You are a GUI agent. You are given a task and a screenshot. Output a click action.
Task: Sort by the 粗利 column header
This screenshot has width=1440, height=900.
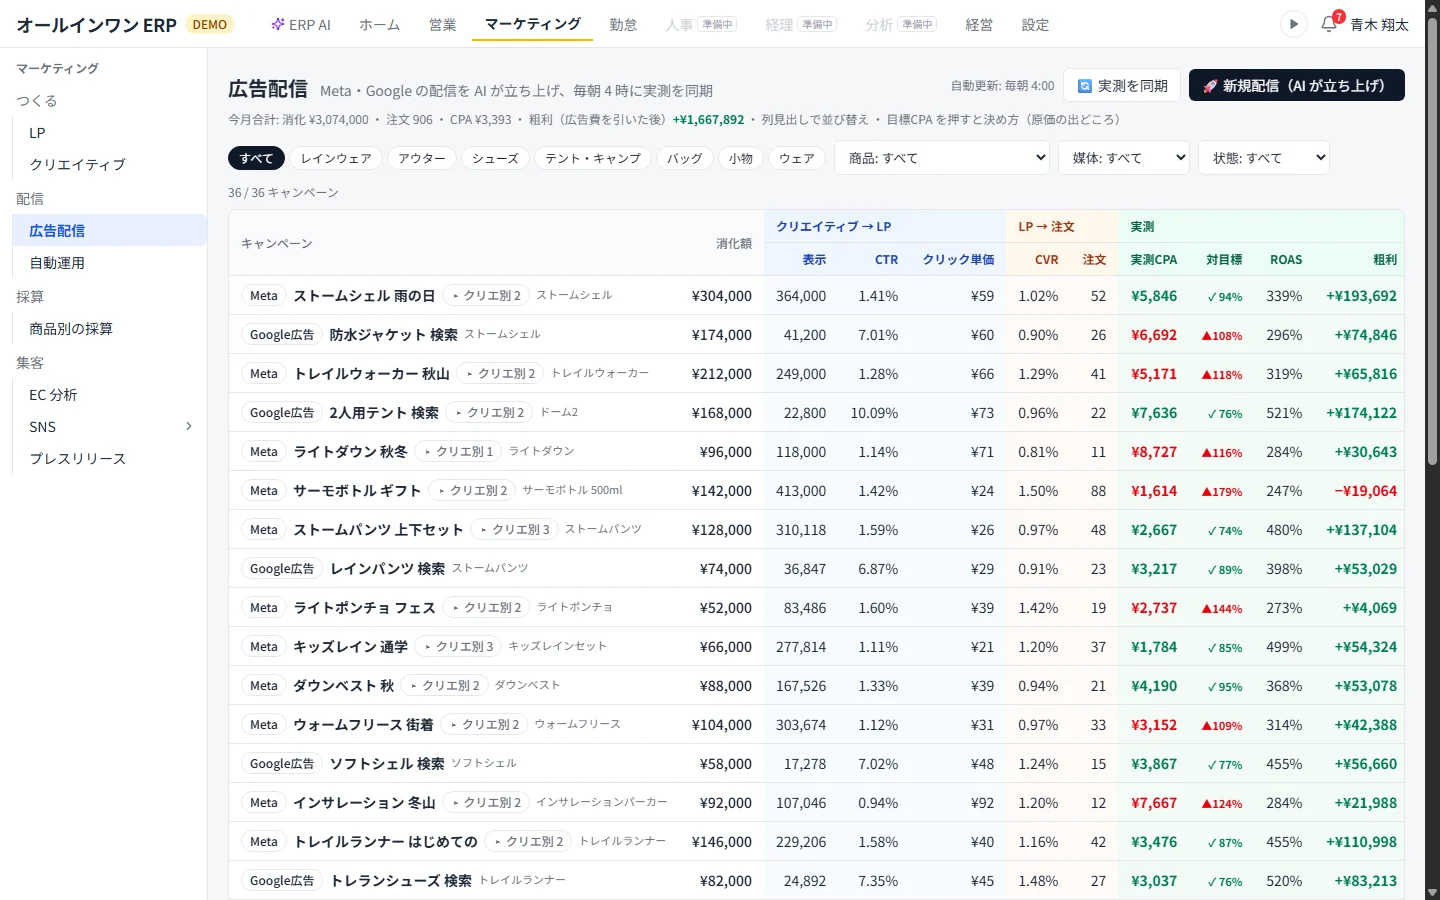1385,260
